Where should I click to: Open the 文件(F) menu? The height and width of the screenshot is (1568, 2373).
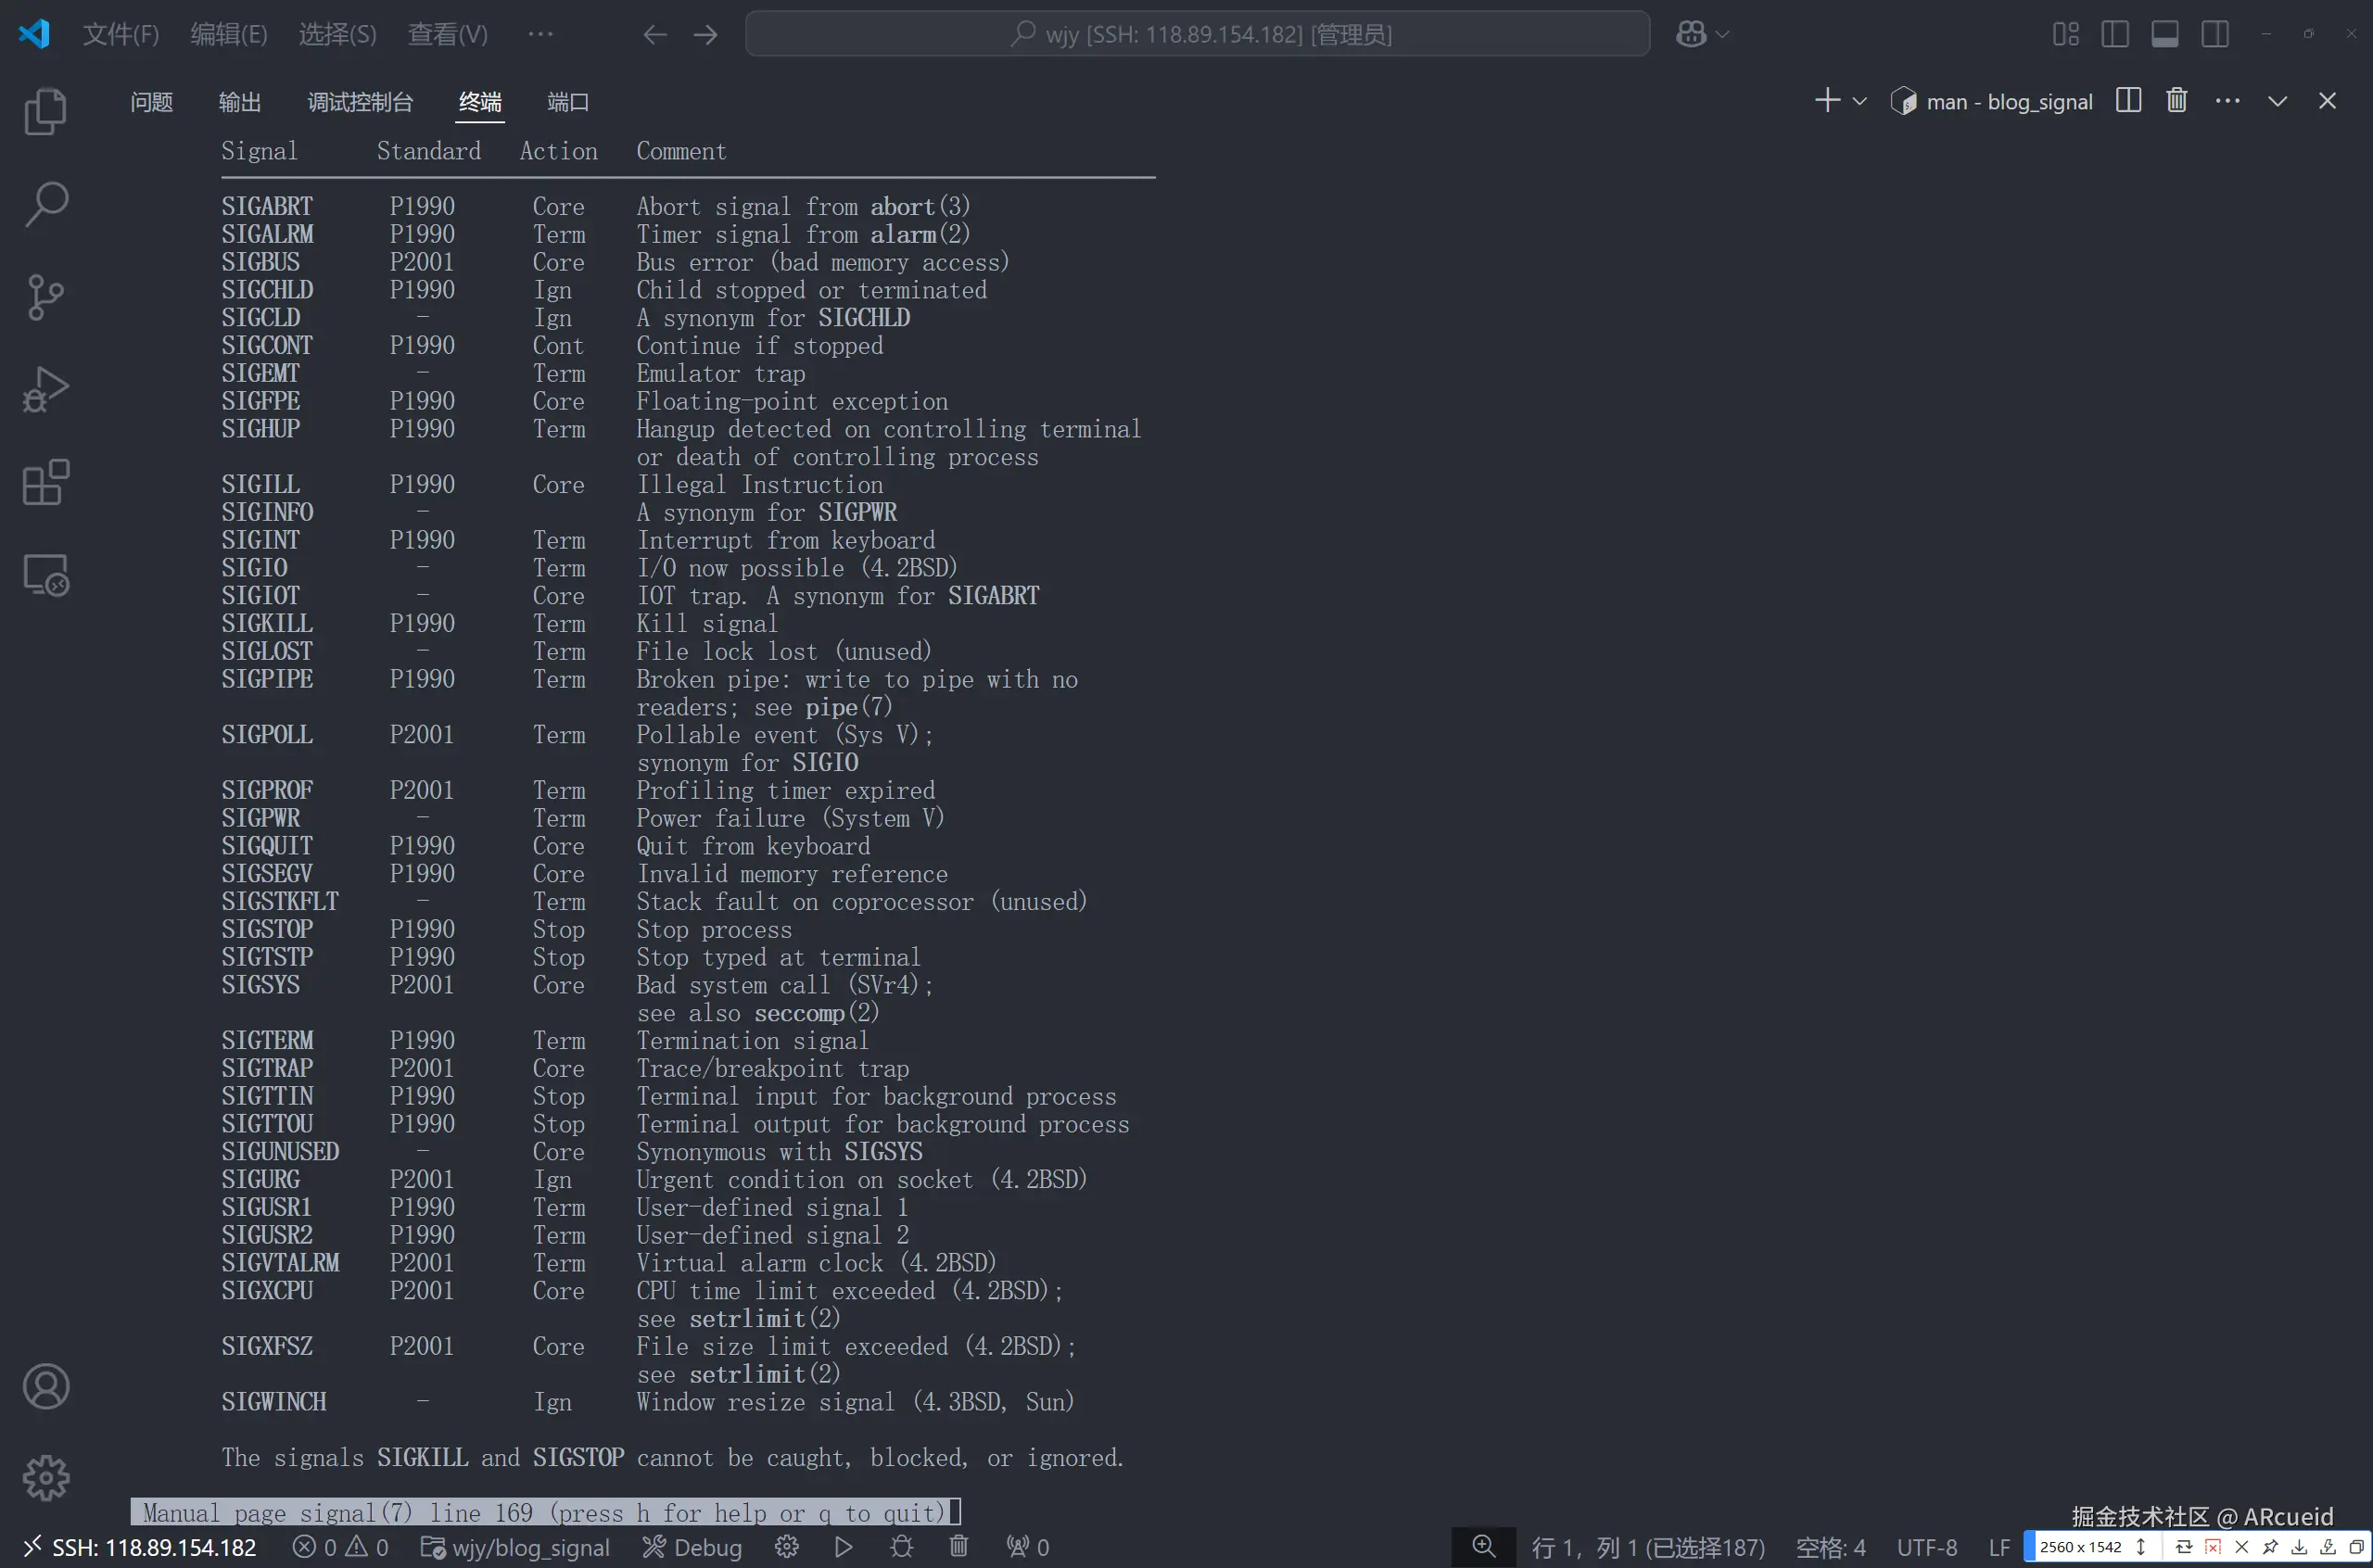coord(120,34)
